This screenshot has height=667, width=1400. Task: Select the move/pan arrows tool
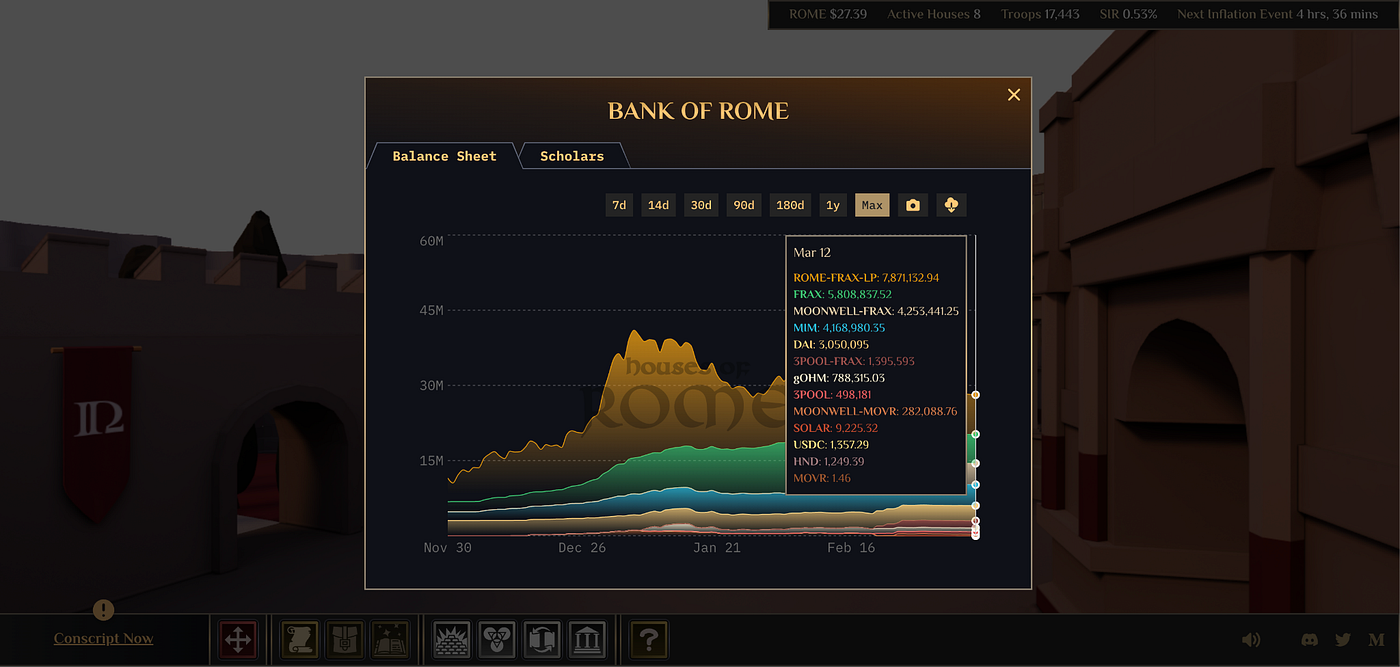coord(238,639)
